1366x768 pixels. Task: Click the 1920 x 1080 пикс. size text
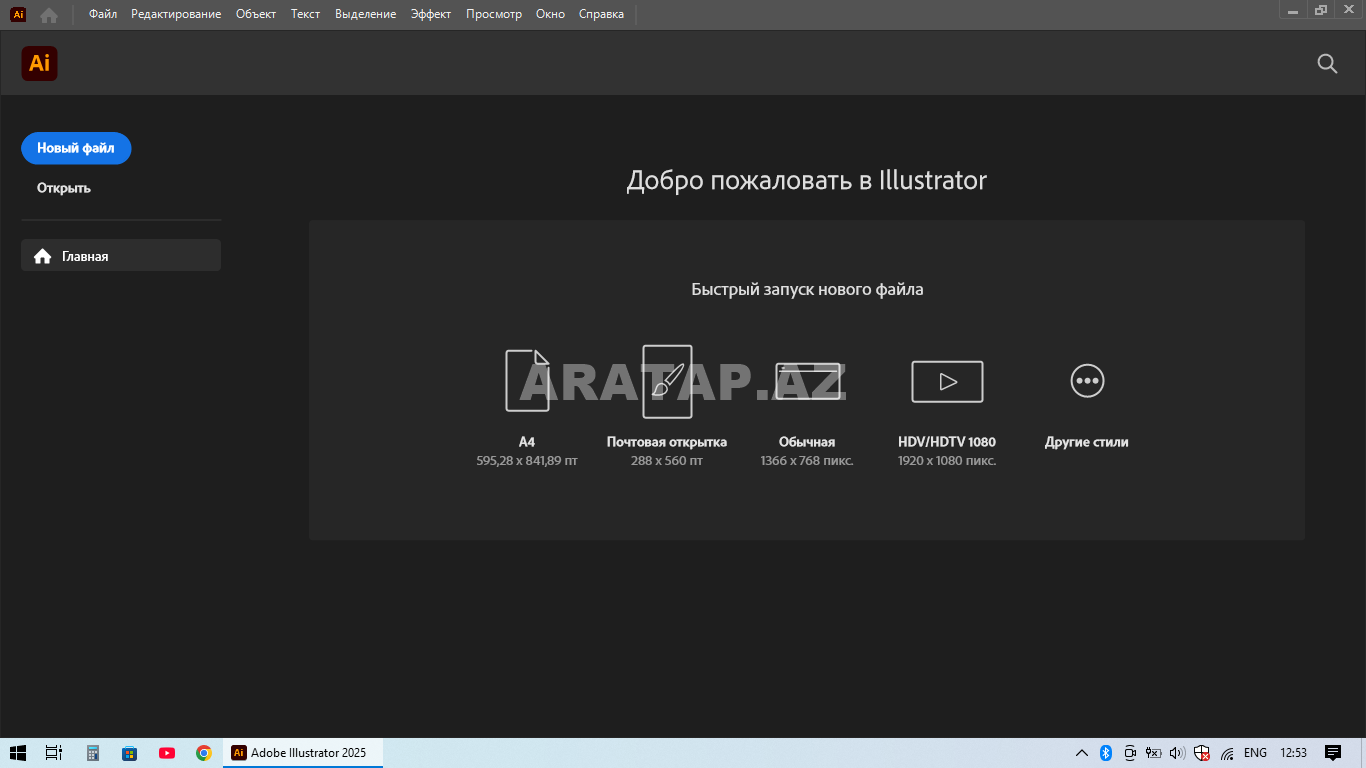click(947, 461)
